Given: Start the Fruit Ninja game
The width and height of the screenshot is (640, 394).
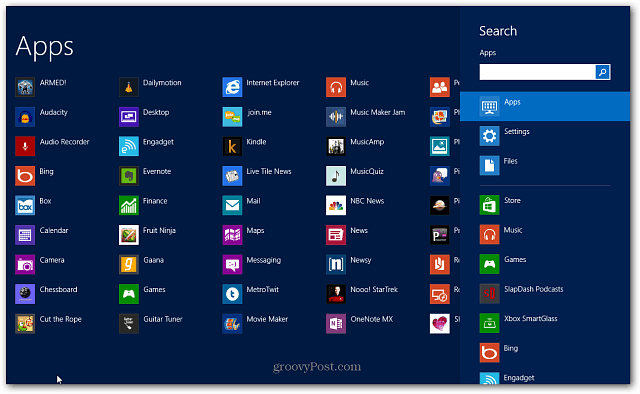Looking at the screenshot, I should (x=129, y=235).
